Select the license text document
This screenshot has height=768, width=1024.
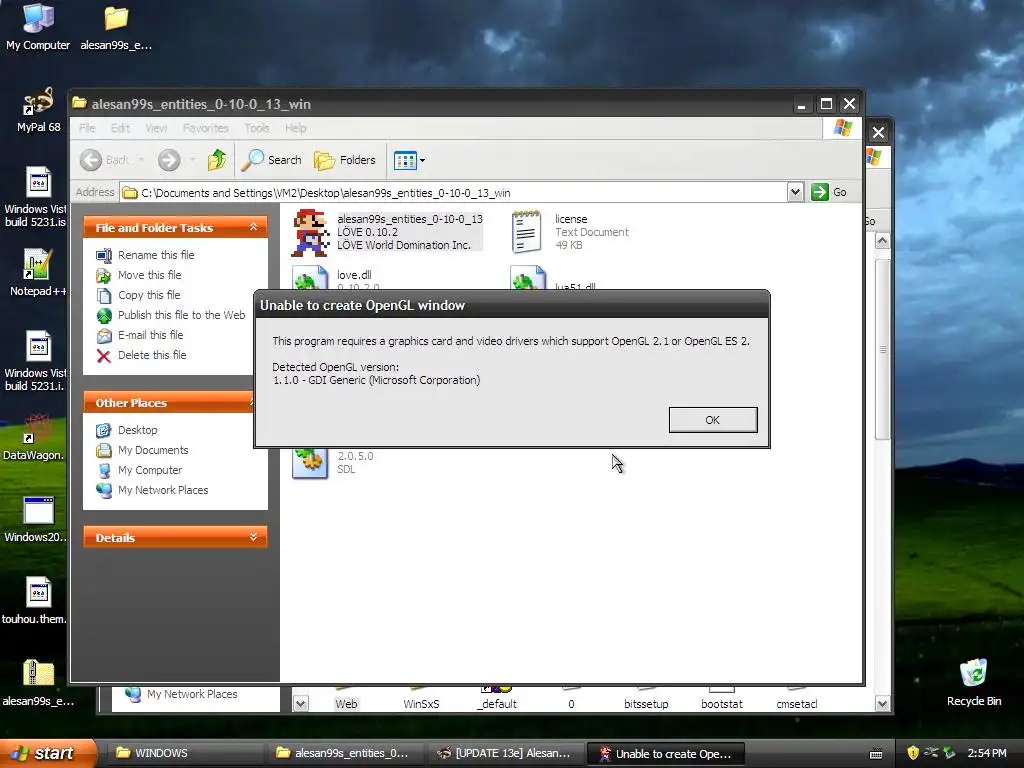pos(571,232)
